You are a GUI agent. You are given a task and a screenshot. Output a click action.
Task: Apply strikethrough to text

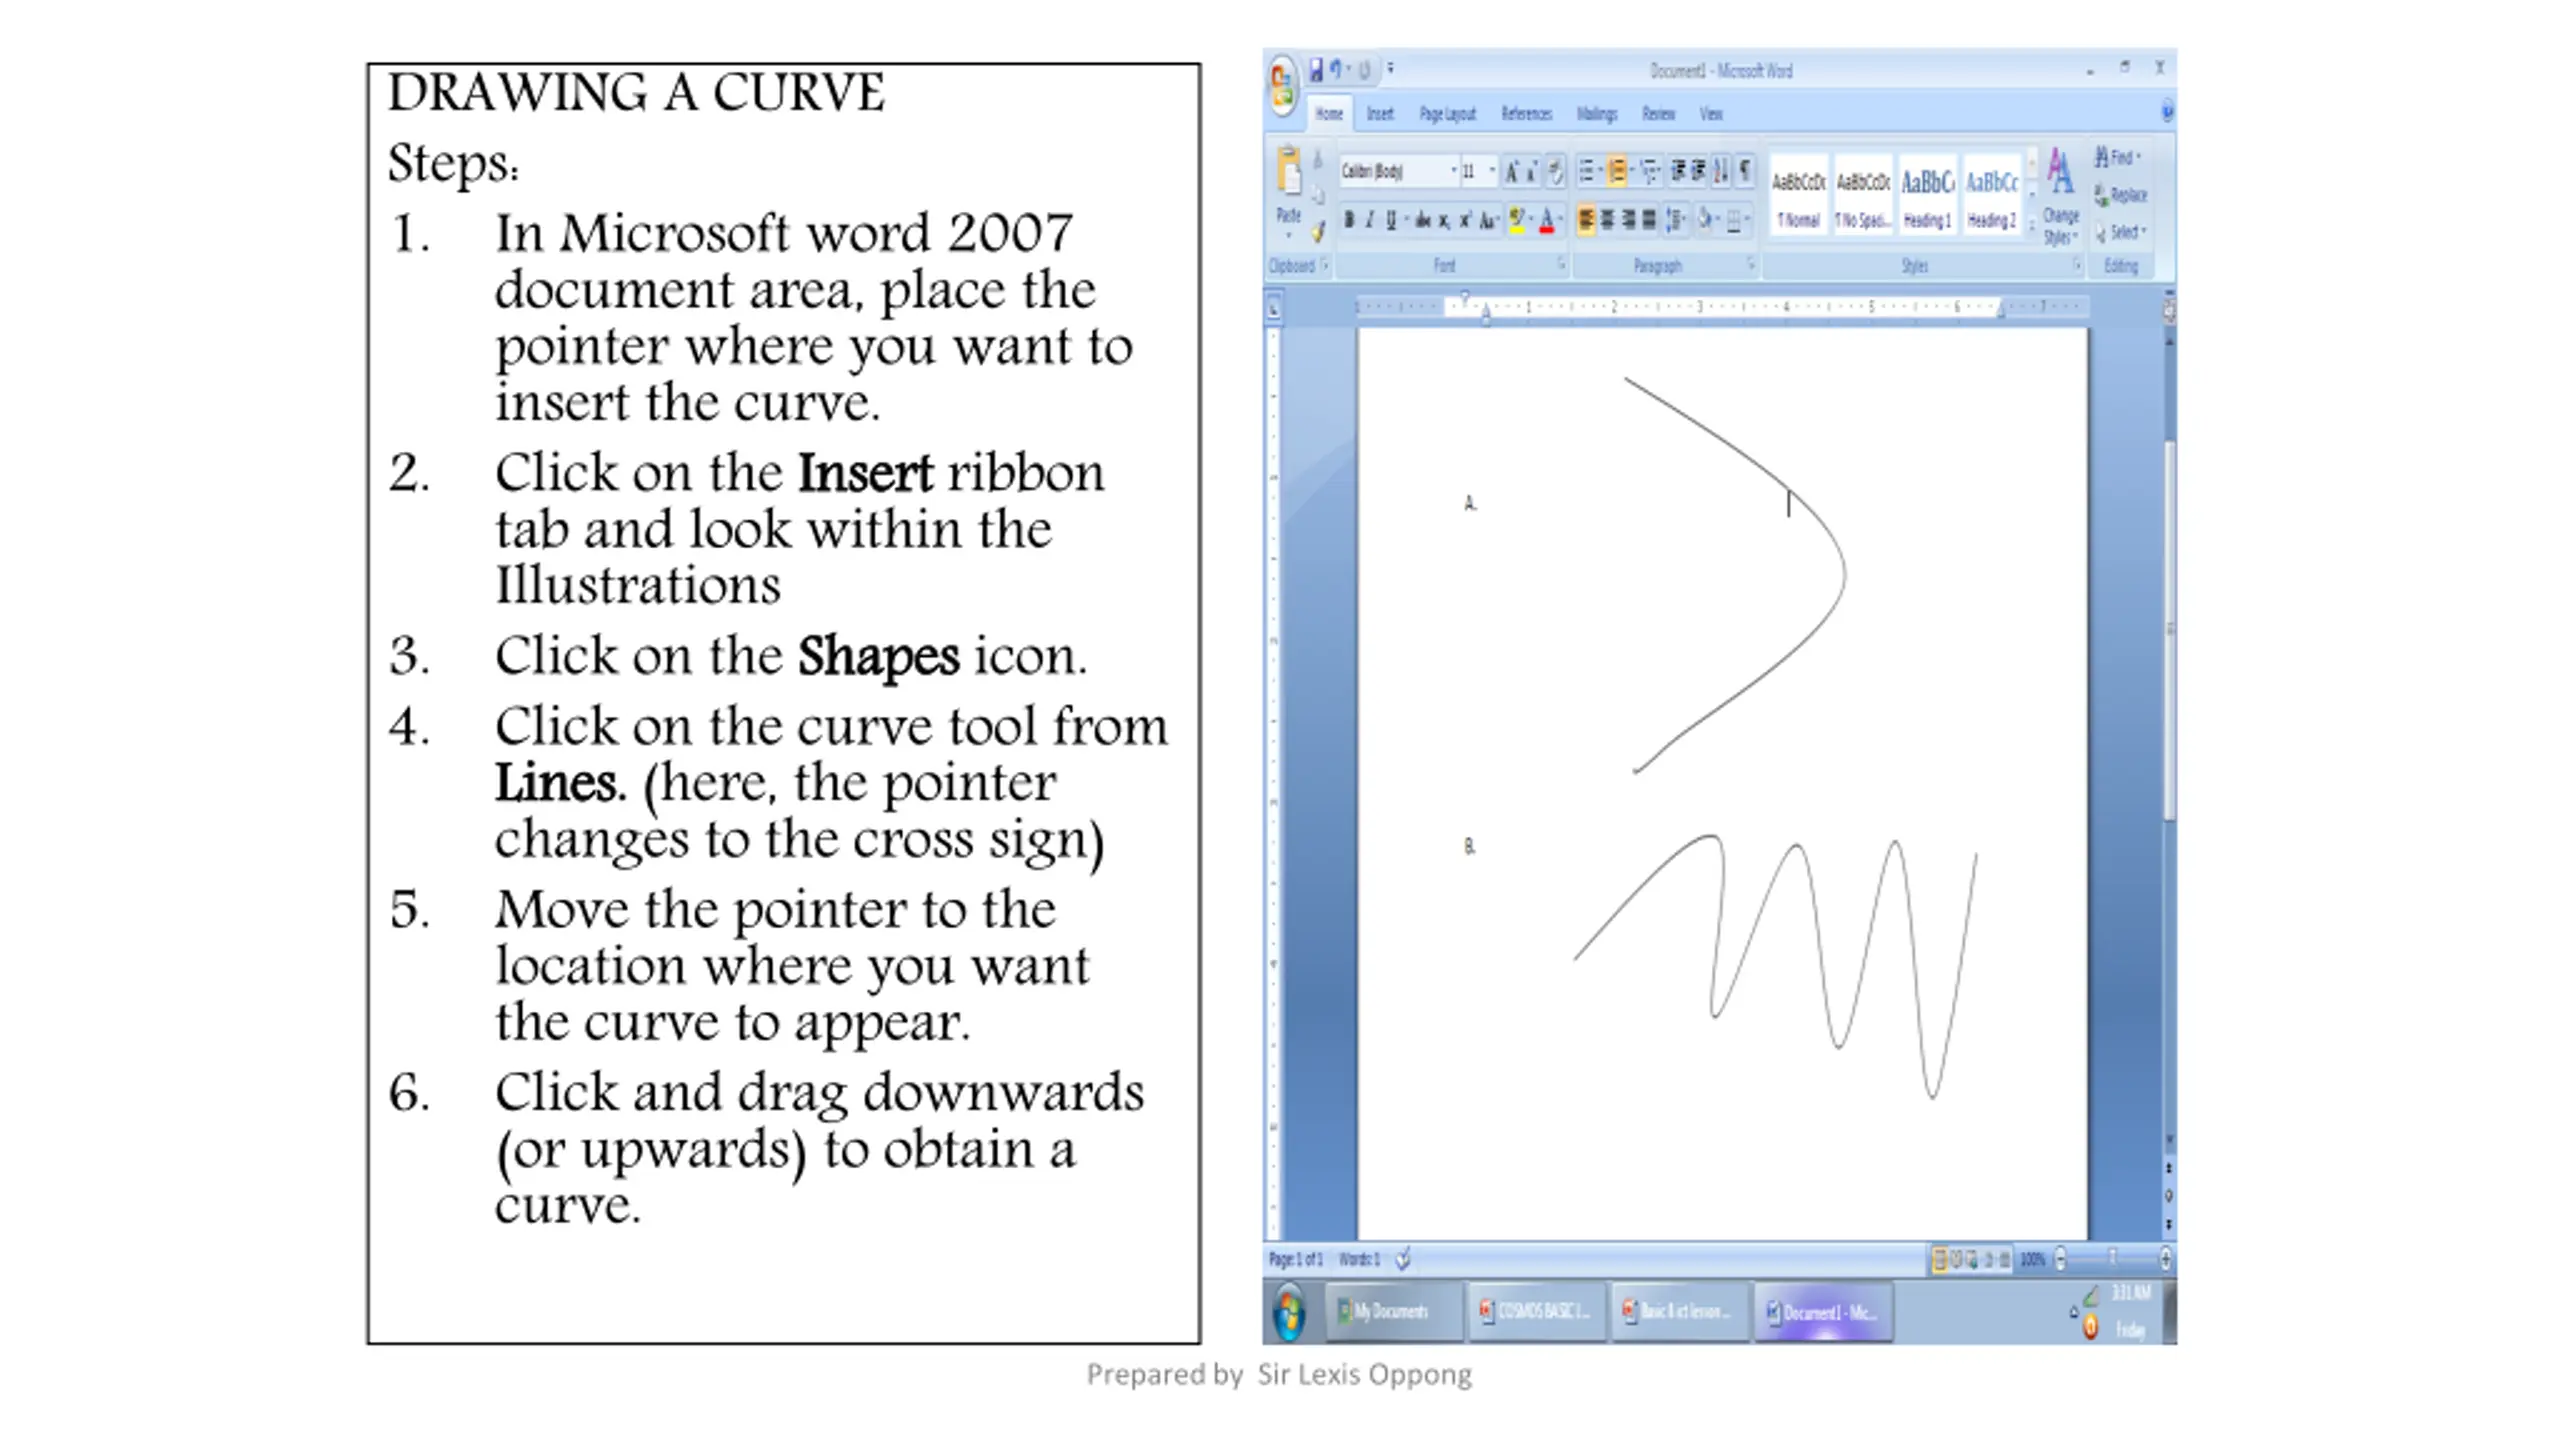tap(1423, 220)
